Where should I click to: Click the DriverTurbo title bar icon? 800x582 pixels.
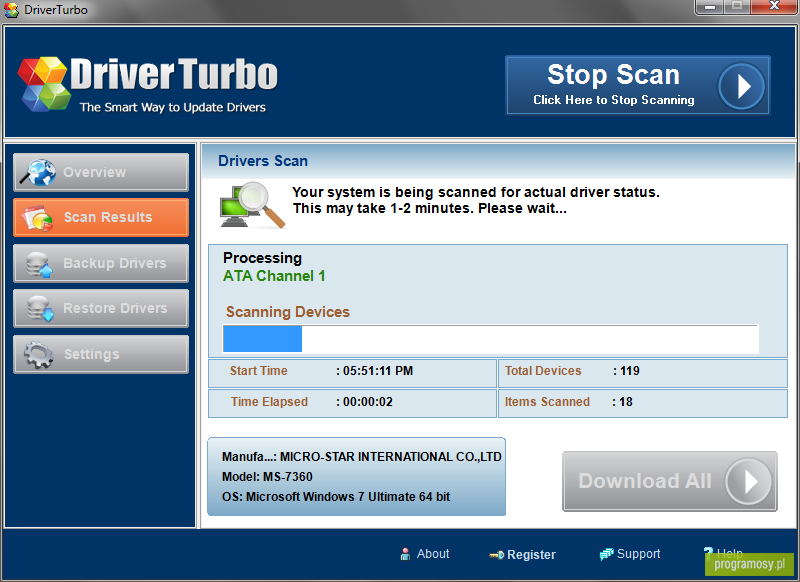(x=11, y=10)
